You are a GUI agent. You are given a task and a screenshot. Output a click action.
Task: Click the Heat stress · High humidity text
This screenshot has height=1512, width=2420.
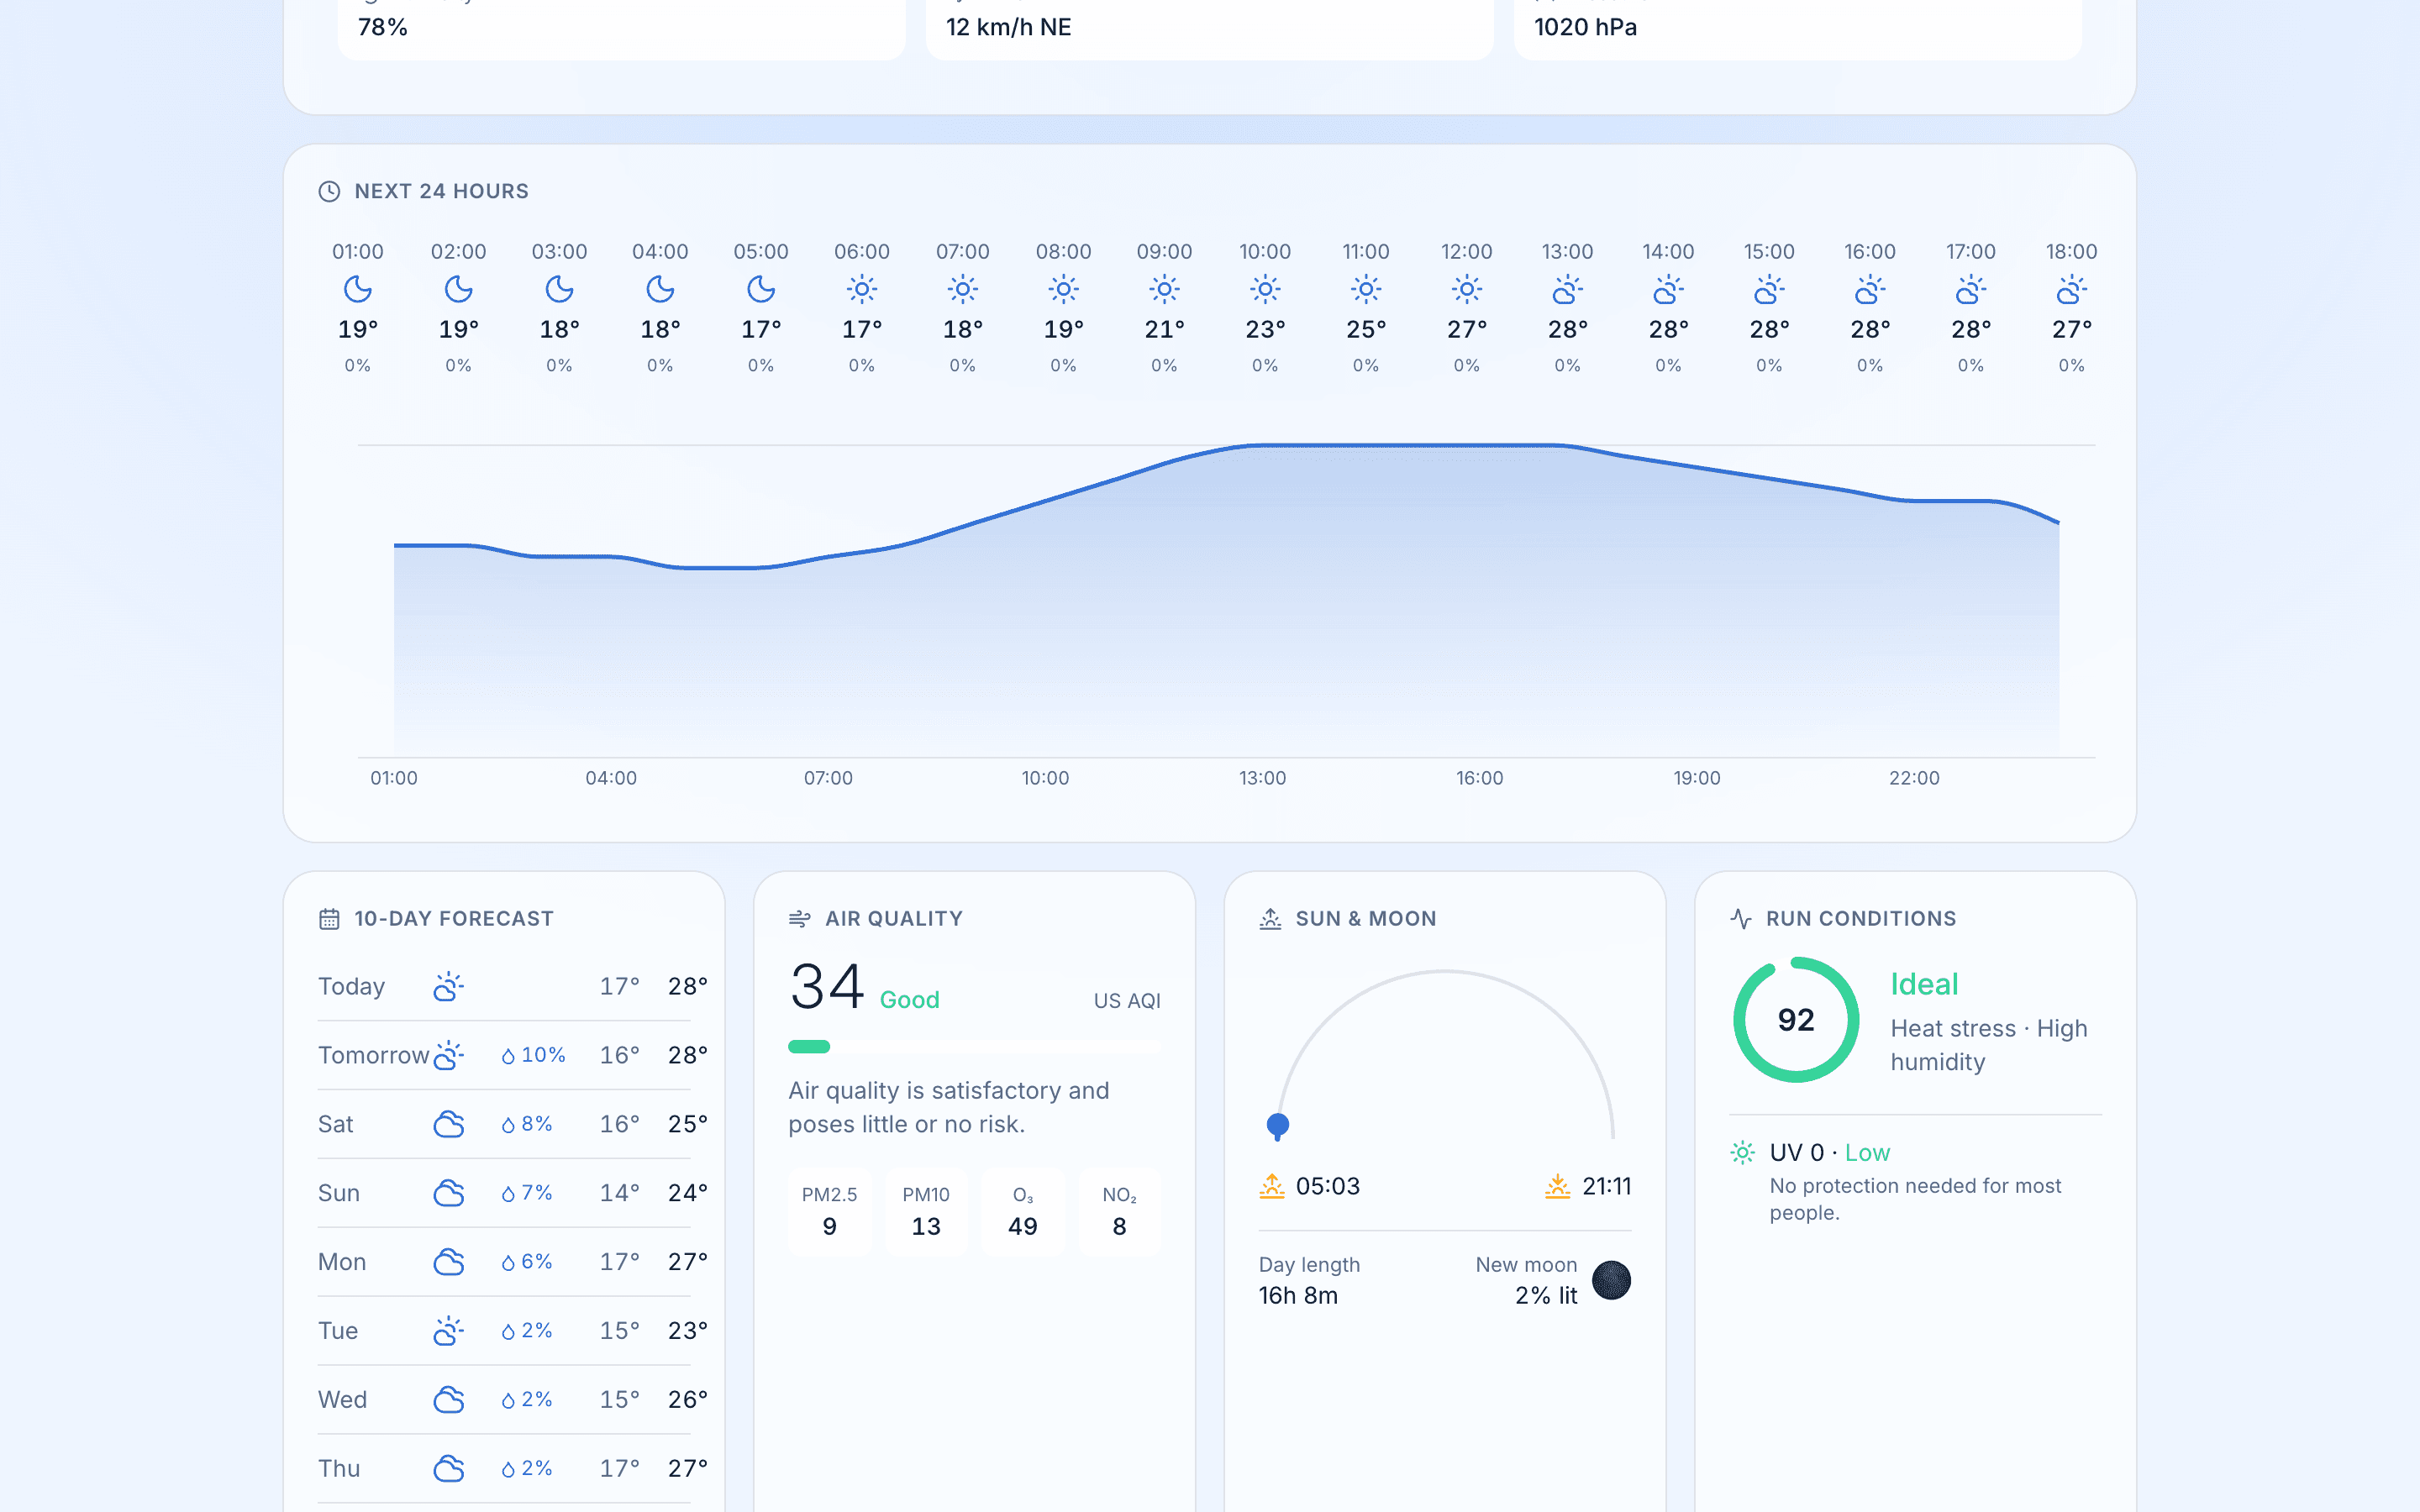1988,1045
